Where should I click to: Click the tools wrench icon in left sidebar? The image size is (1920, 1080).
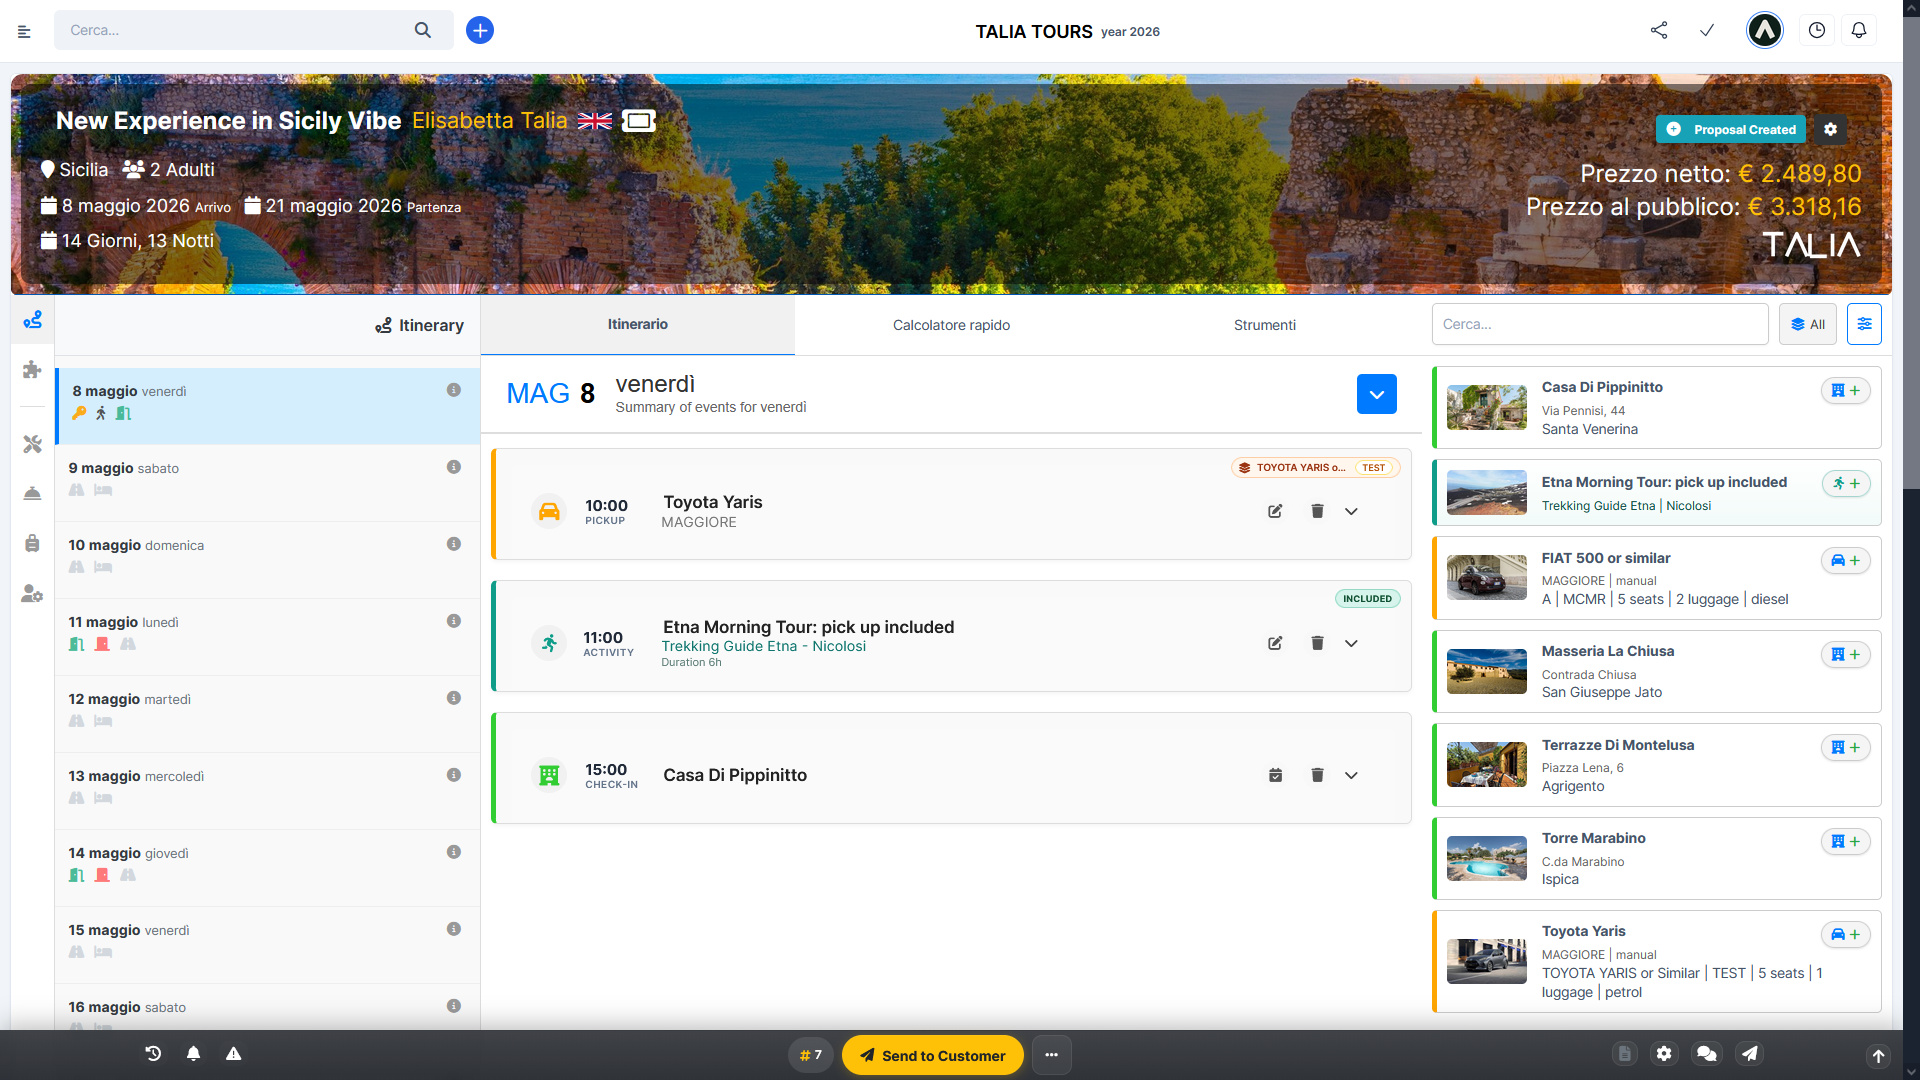click(32, 444)
